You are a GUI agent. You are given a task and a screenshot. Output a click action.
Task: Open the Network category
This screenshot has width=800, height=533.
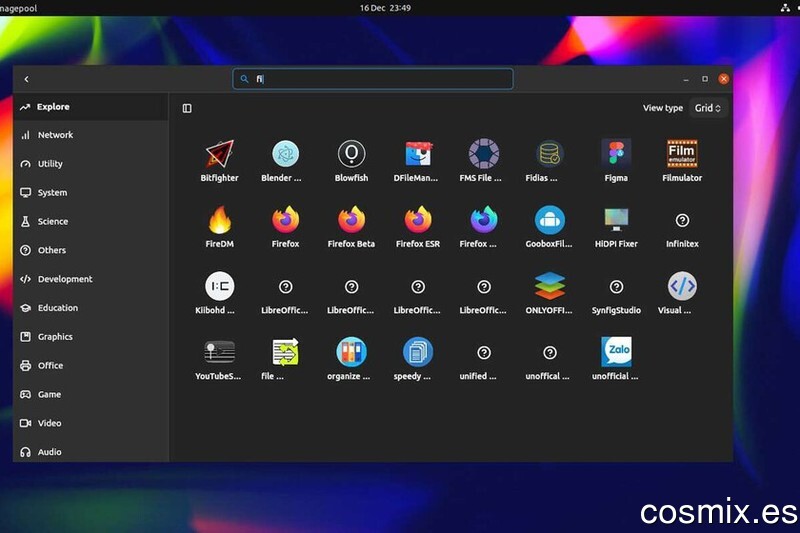coord(91,135)
